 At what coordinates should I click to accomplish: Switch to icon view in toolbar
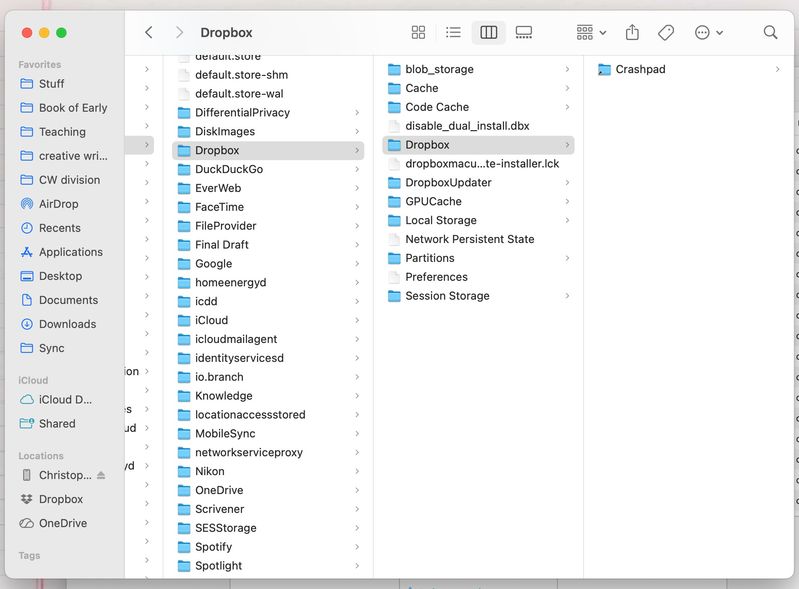419,32
